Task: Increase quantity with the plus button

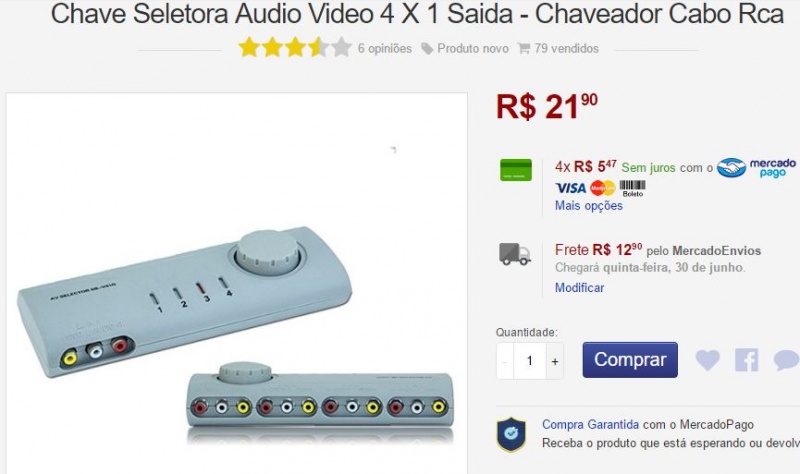Action: [555, 361]
